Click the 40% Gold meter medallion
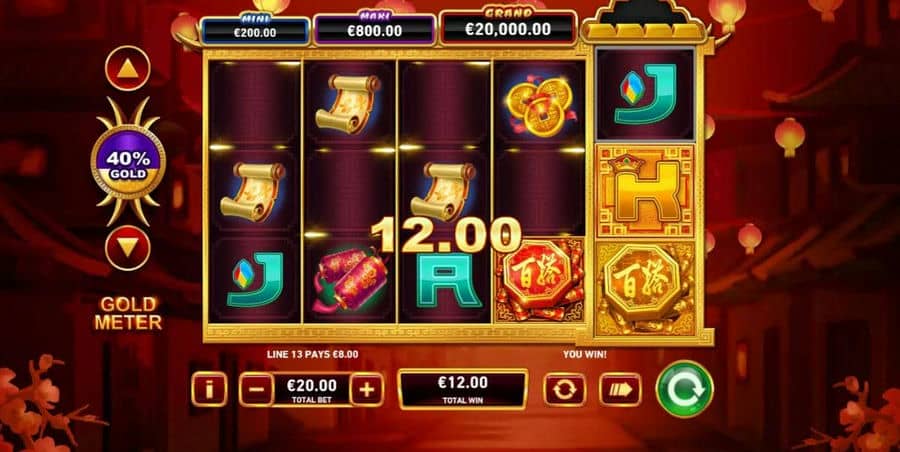Image resolution: width=900 pixels, height=452 pixels. [x=128, y=160]
